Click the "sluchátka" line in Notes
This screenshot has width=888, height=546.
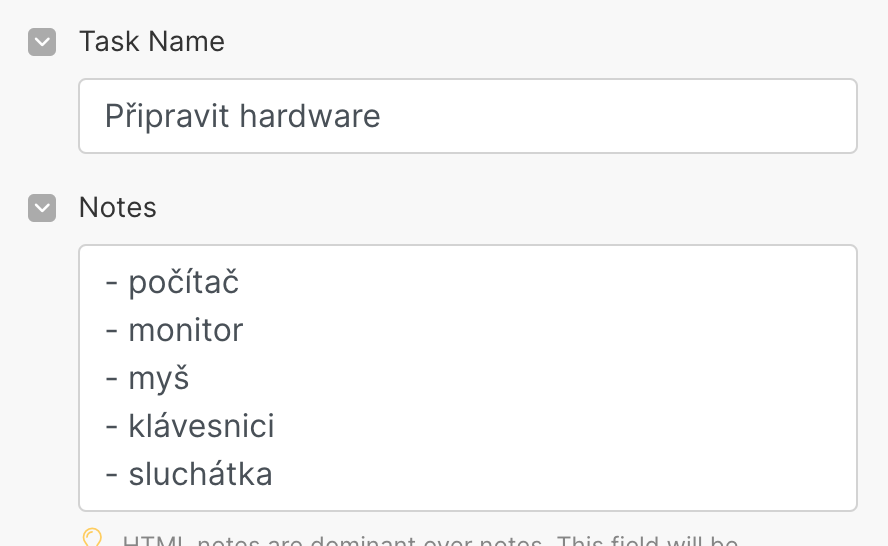(x=201, y=474)
